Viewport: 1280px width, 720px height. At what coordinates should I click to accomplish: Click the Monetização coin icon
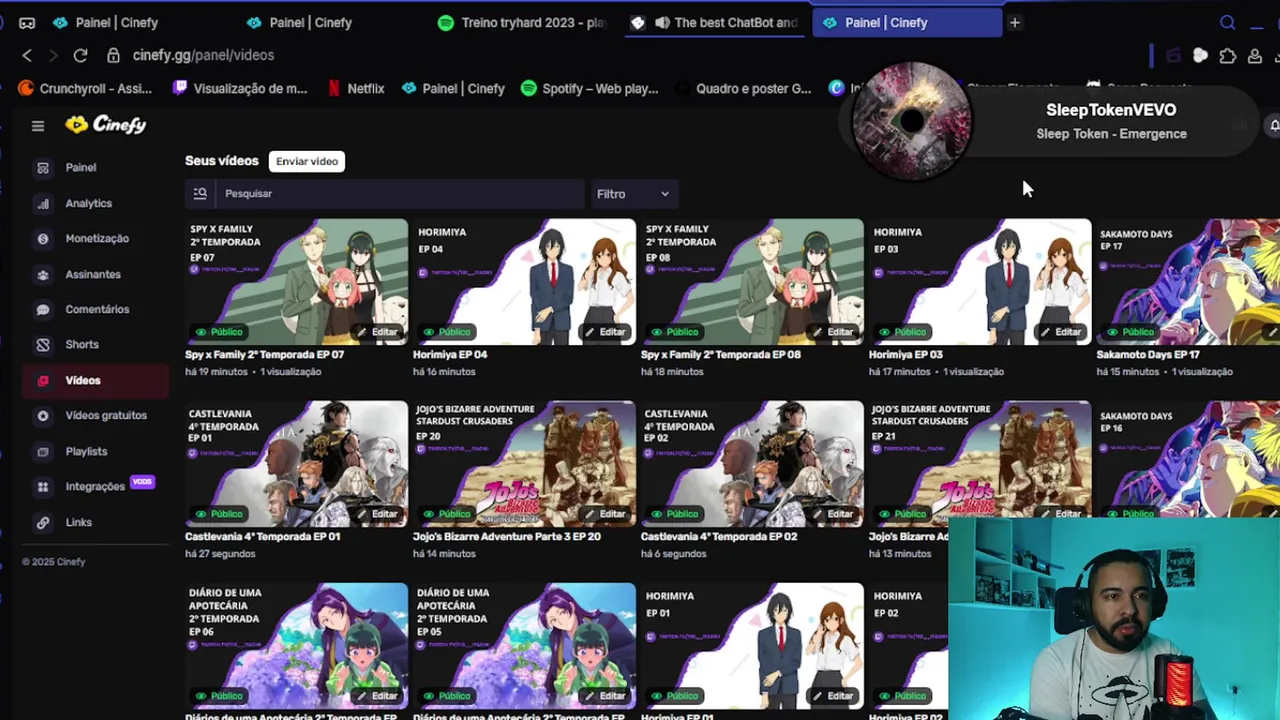click(43, 239)
